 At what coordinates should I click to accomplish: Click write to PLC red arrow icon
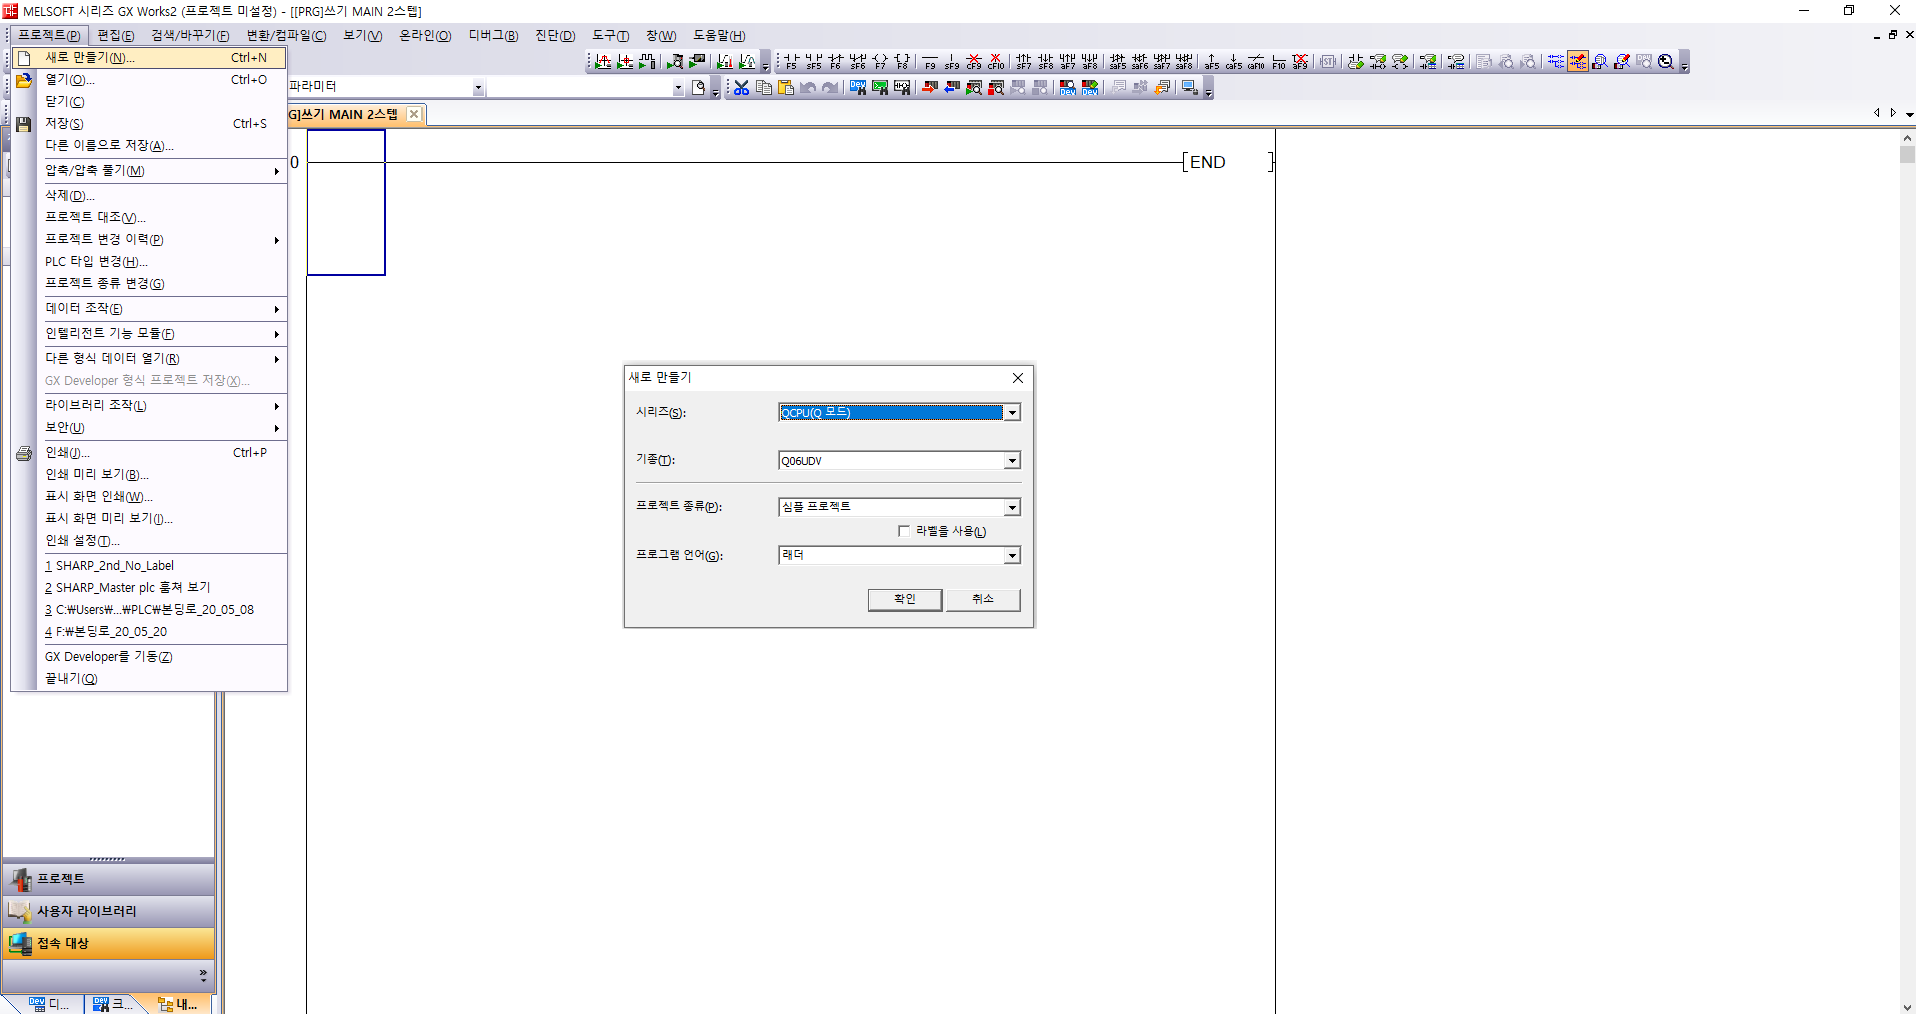click(x=930, y=87)
